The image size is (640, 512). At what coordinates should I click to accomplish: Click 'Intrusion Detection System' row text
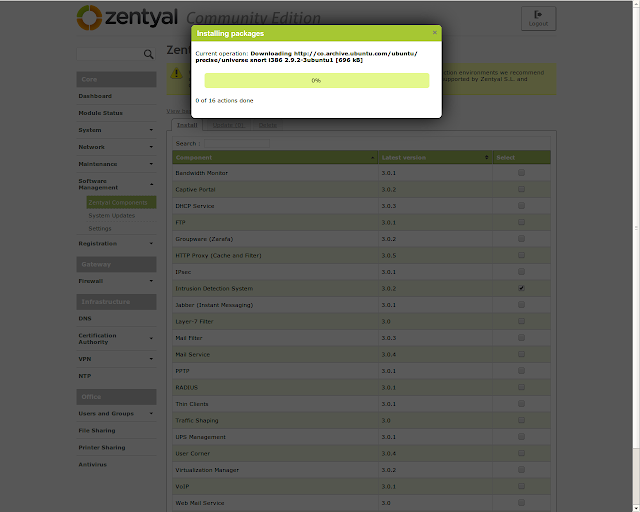click(214, 289)
